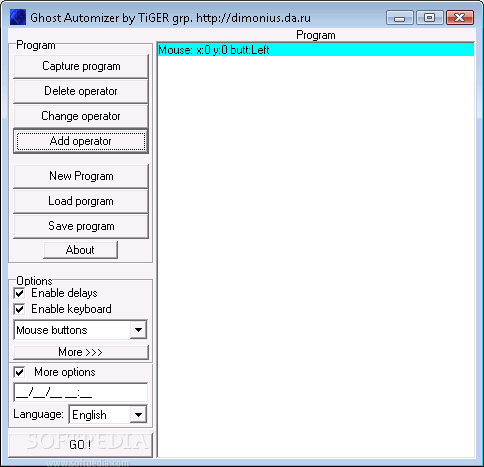Click the Program column header

316,35
